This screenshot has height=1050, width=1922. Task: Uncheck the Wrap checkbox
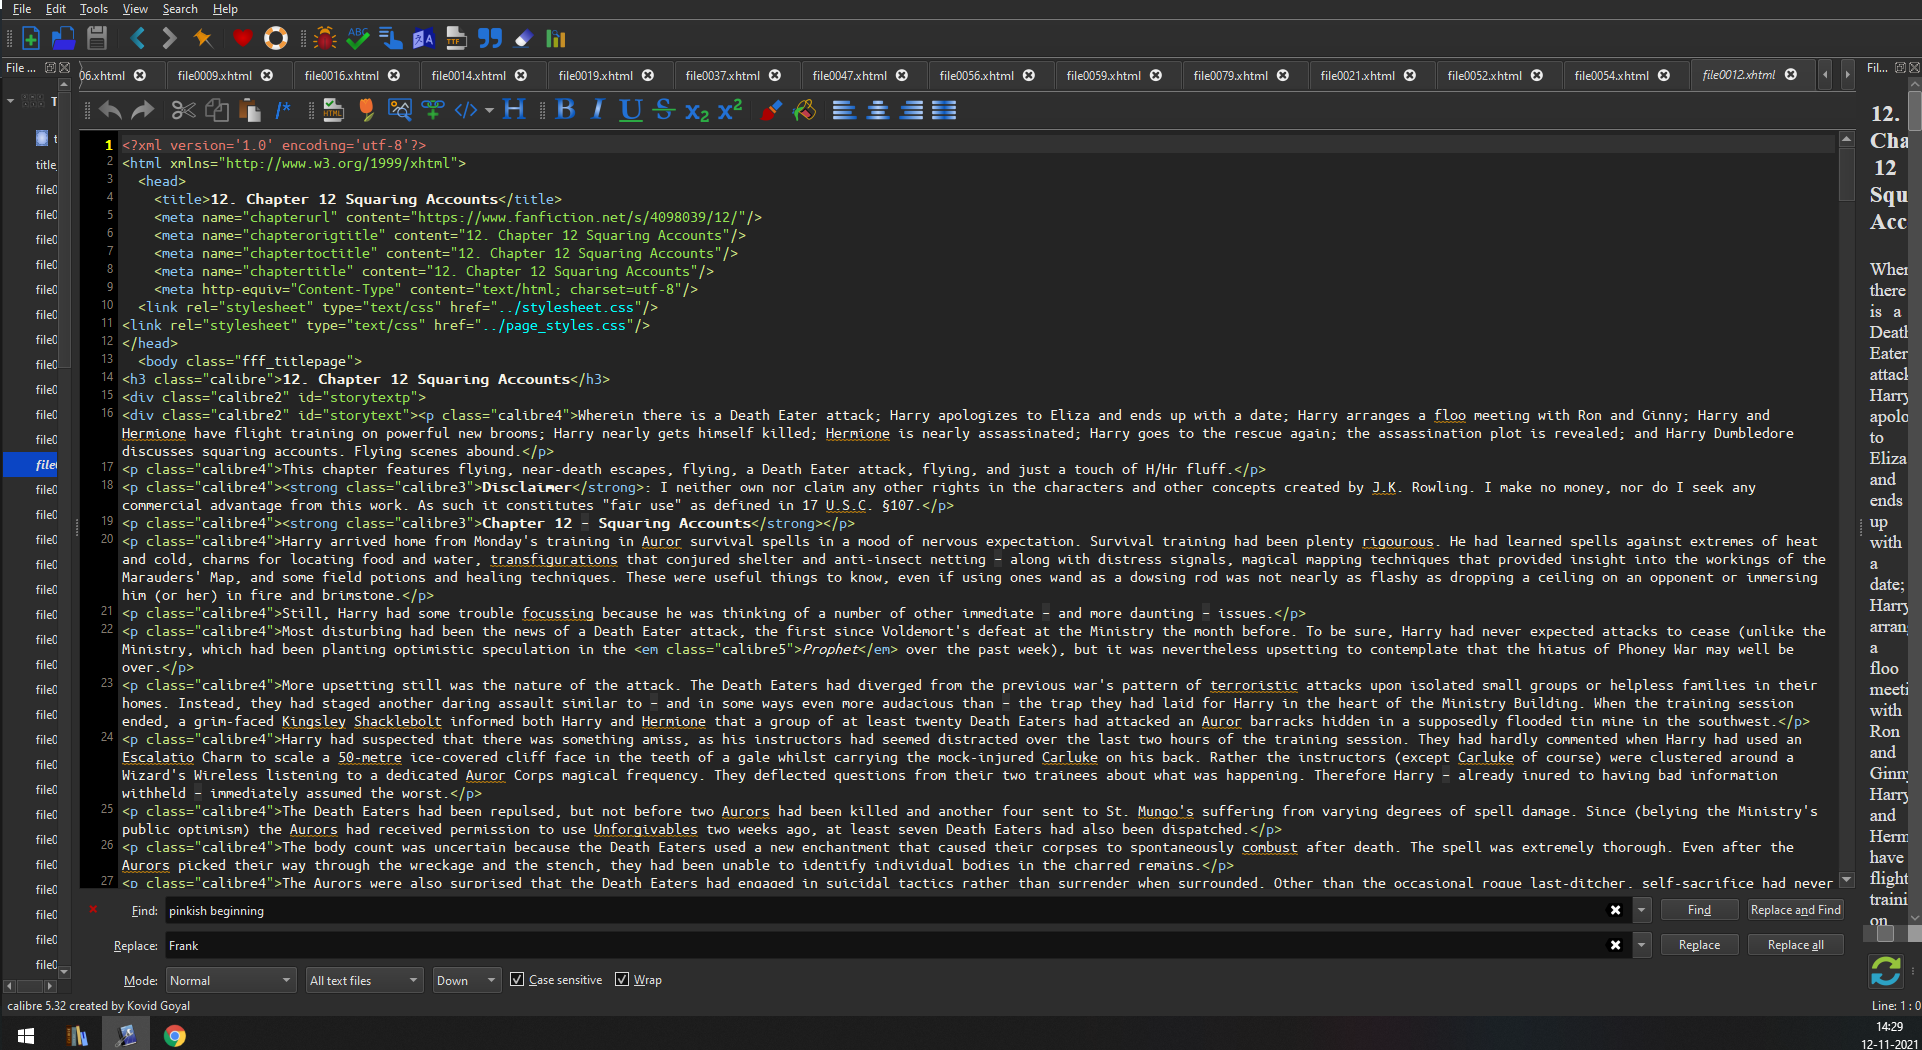622,980
